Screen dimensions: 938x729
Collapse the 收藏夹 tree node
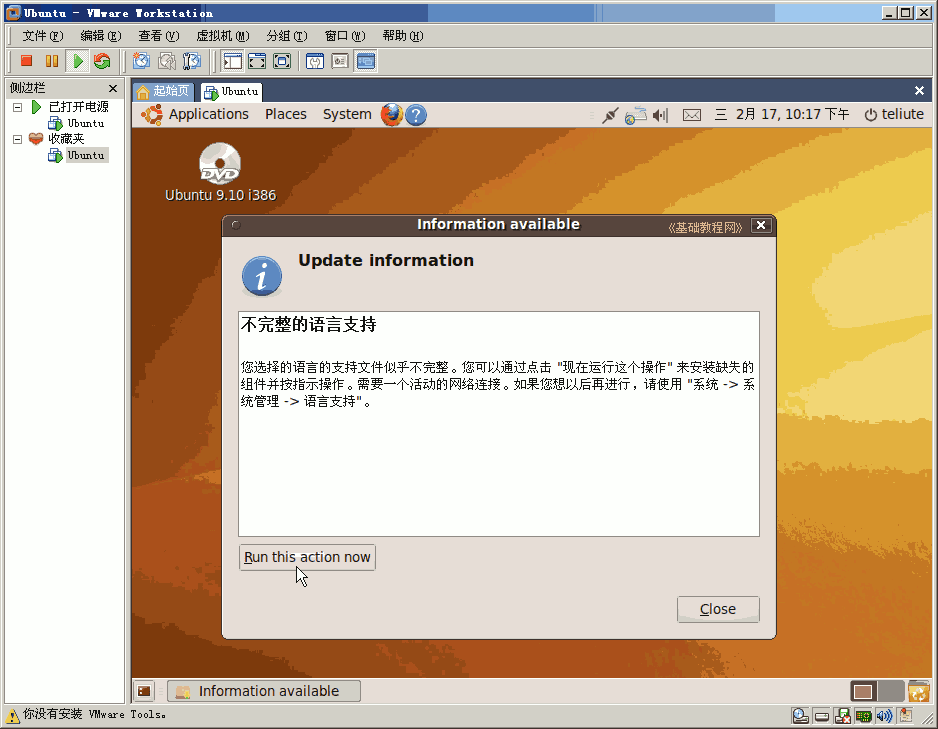pyautogui.click(x=18, y=139)
